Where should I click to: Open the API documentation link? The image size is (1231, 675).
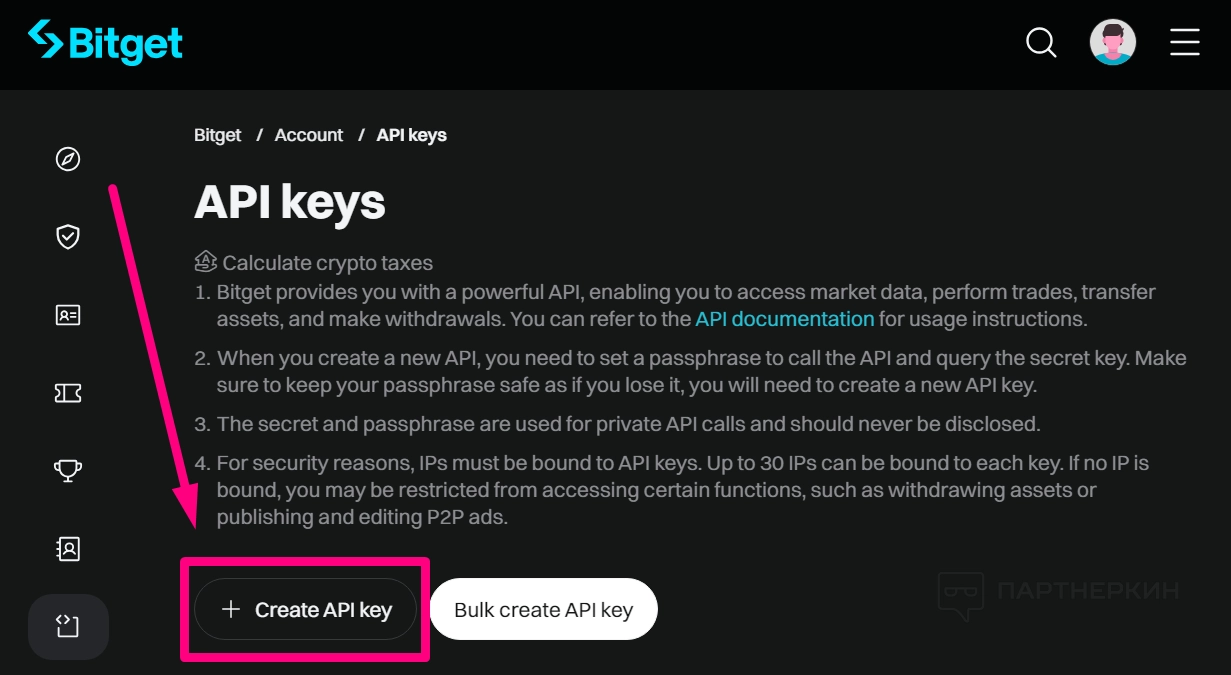click(785, 319)
